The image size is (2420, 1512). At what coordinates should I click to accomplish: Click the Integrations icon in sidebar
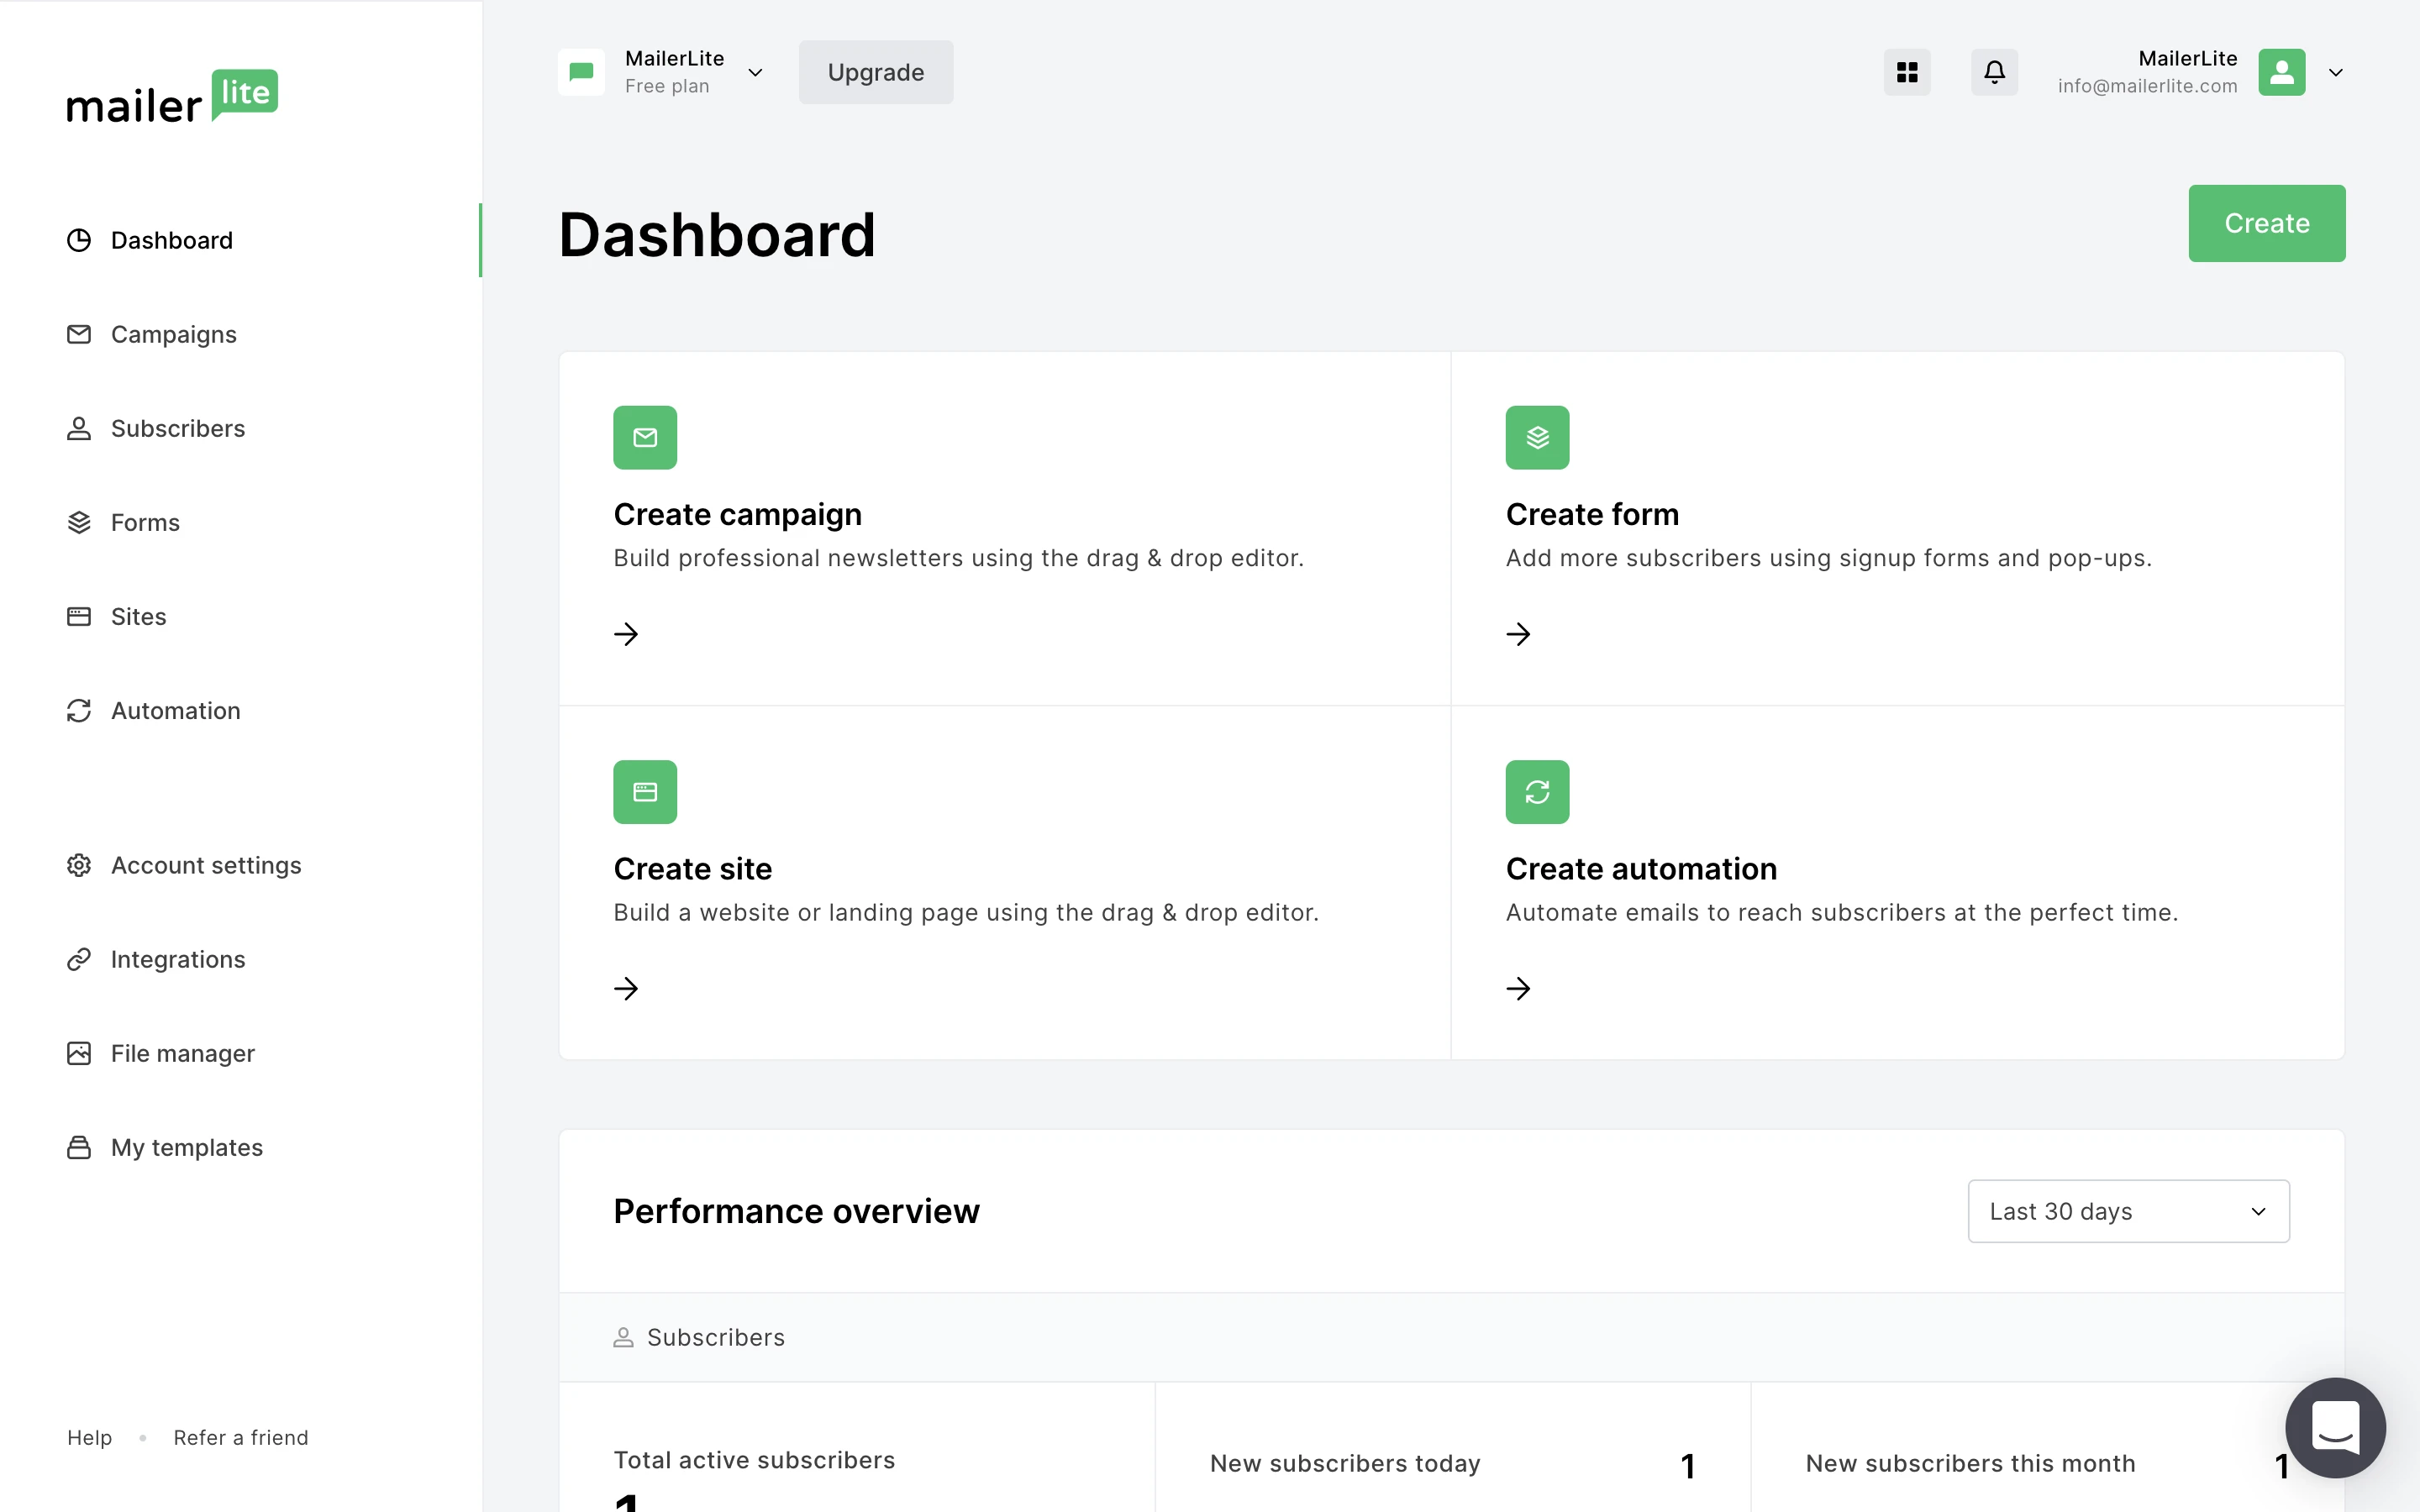click(80, 958)
